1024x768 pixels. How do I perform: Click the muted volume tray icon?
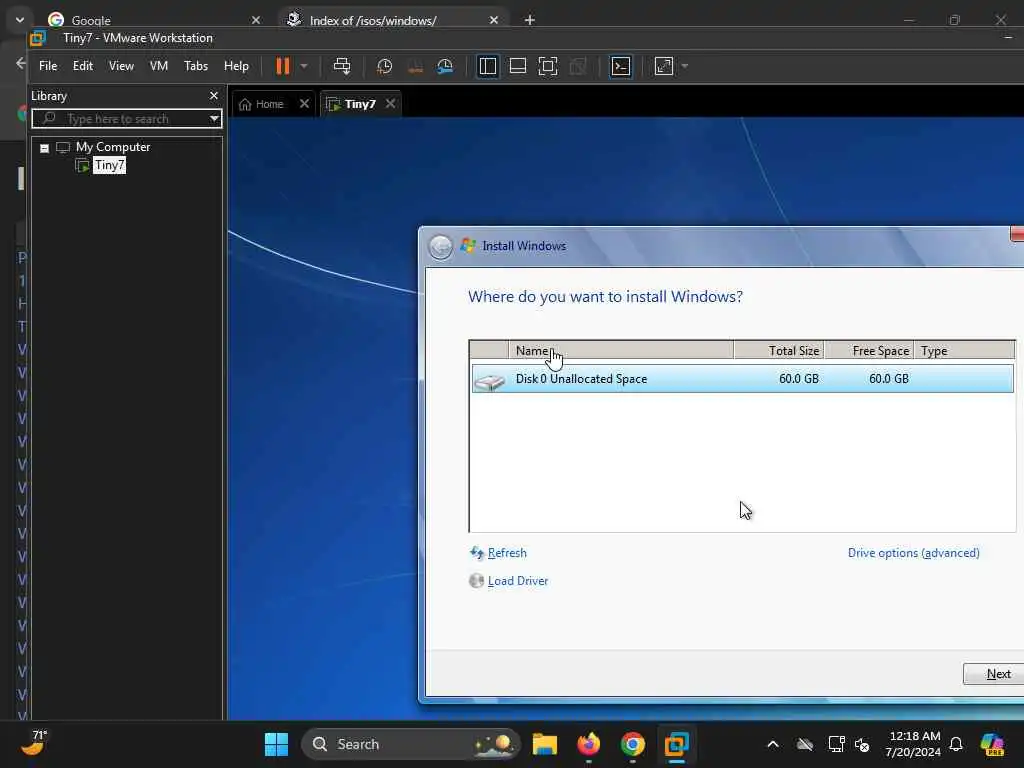pyautogui.click(x=862, y=744)
